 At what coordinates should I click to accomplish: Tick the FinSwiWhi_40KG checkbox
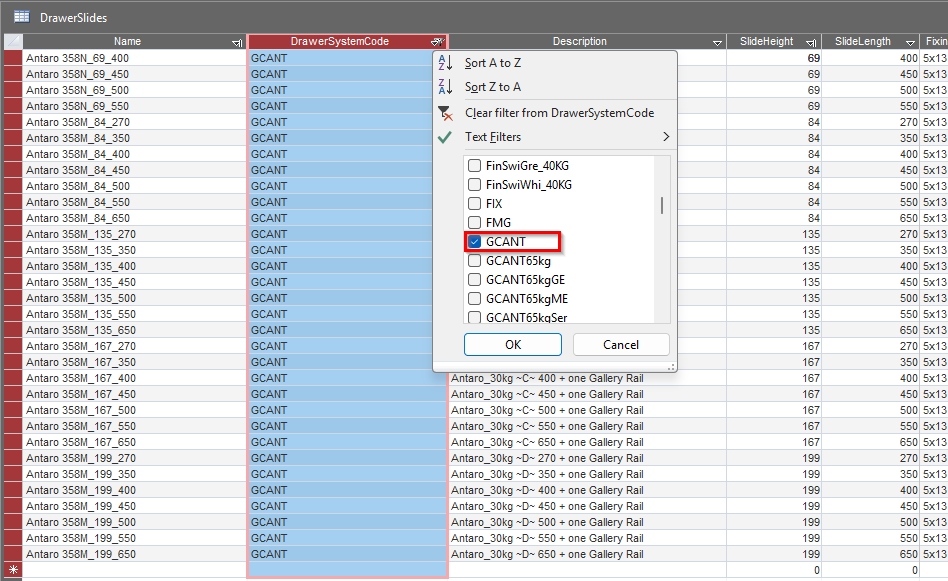[x=475, y=184]
